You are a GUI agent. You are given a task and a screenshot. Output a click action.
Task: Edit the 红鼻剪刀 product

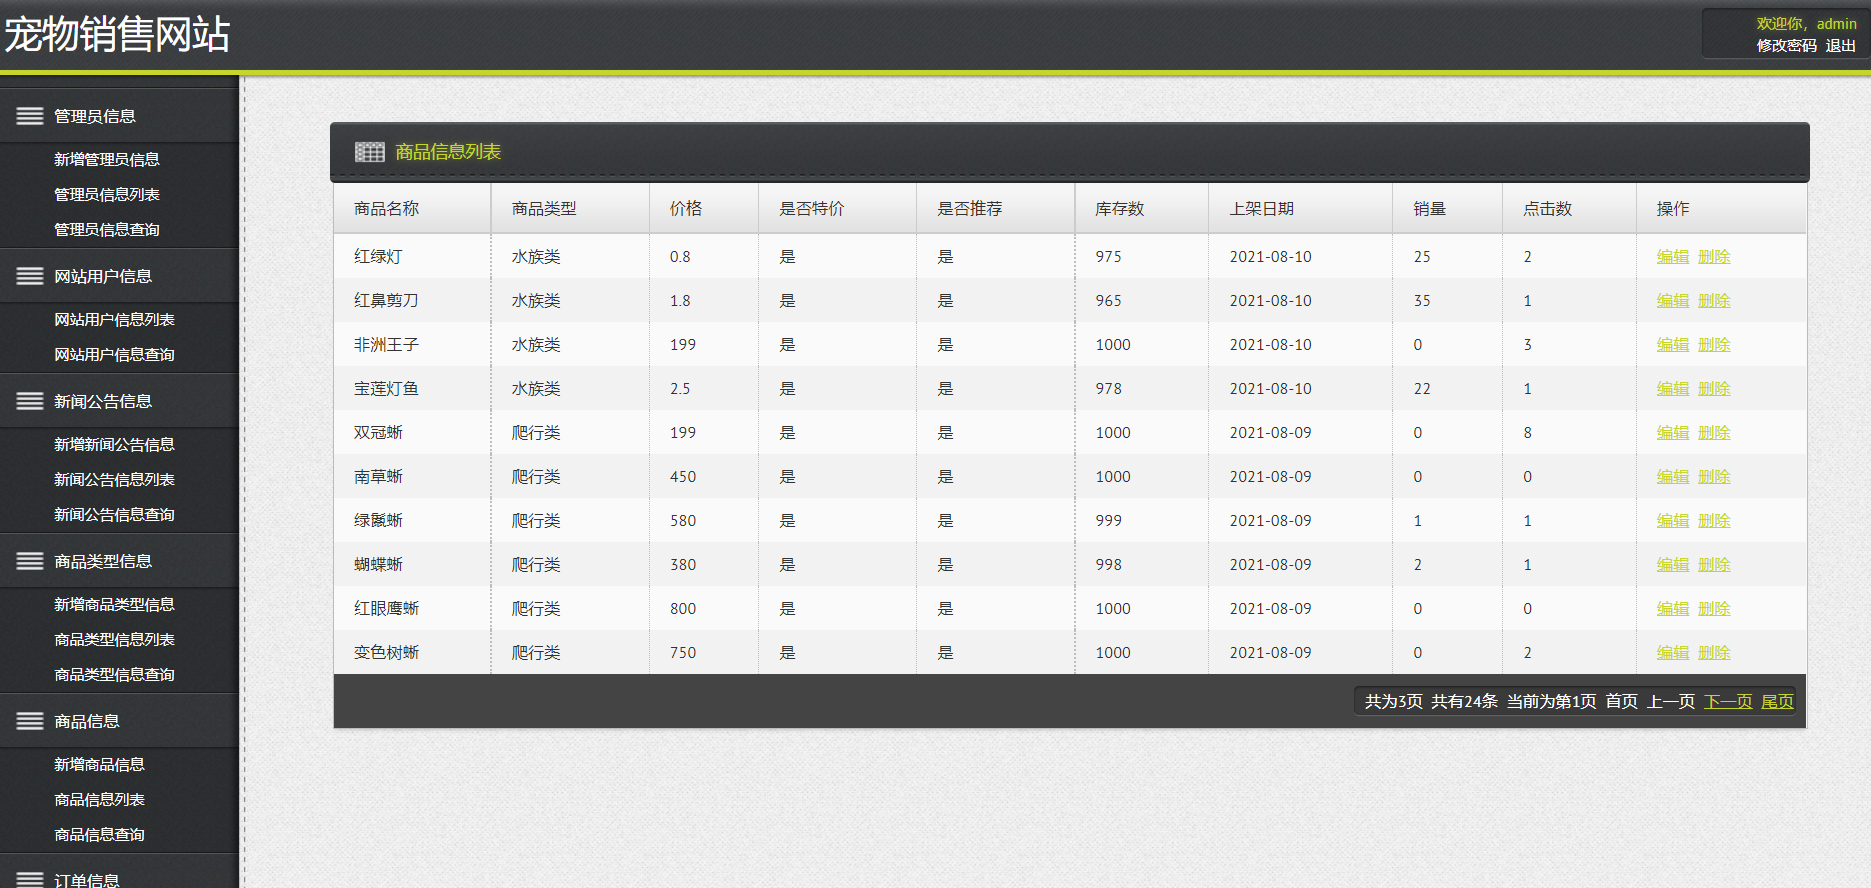1673,301
